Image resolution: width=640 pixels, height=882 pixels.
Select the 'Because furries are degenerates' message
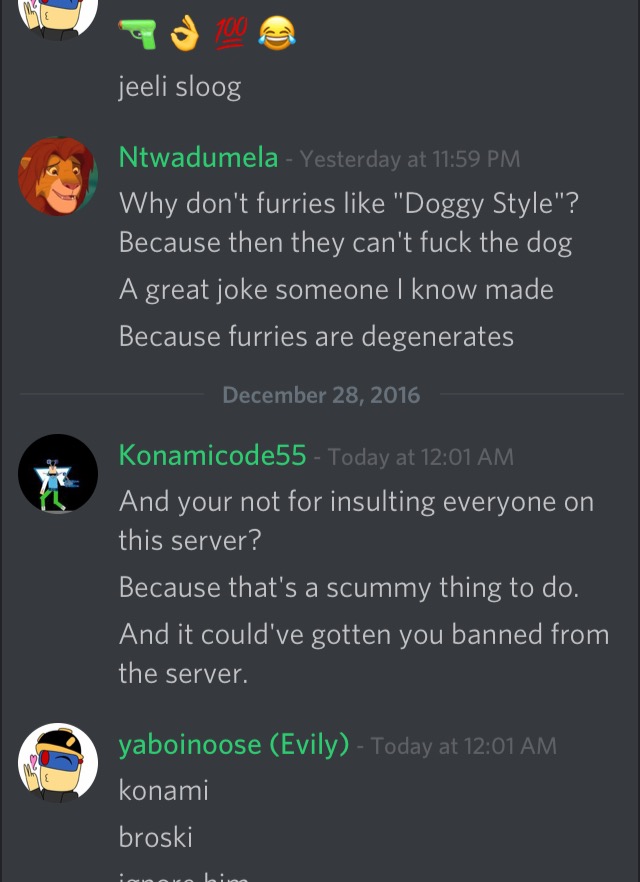[x=316, y=337]
